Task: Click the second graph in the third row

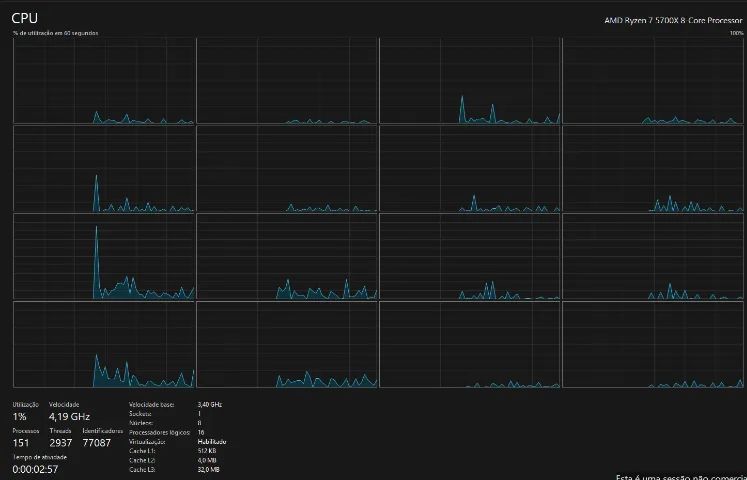Action: point(287,257)
